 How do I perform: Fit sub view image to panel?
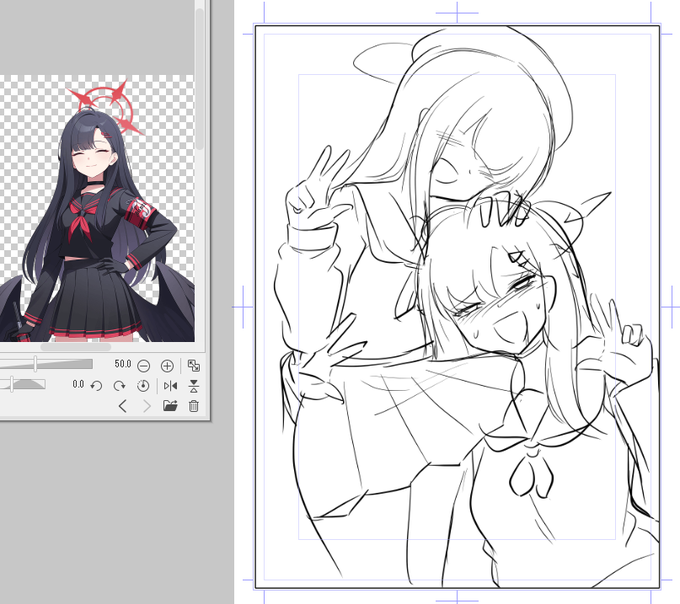point(193,366)
